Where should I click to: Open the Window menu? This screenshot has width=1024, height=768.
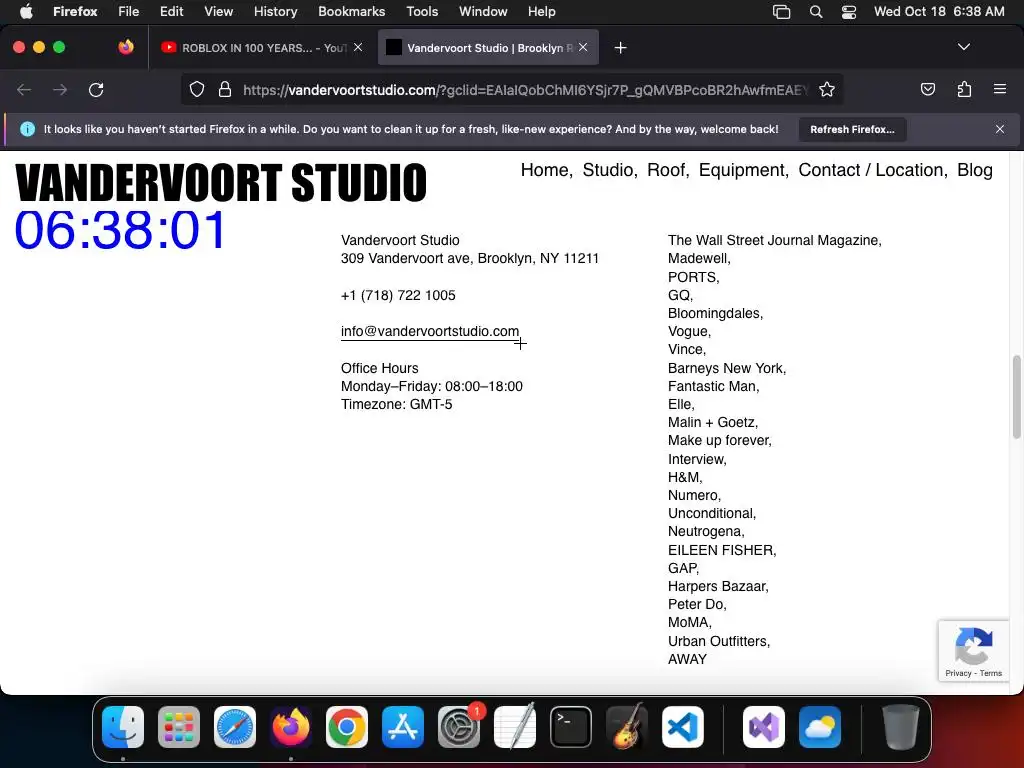(483, 11)
